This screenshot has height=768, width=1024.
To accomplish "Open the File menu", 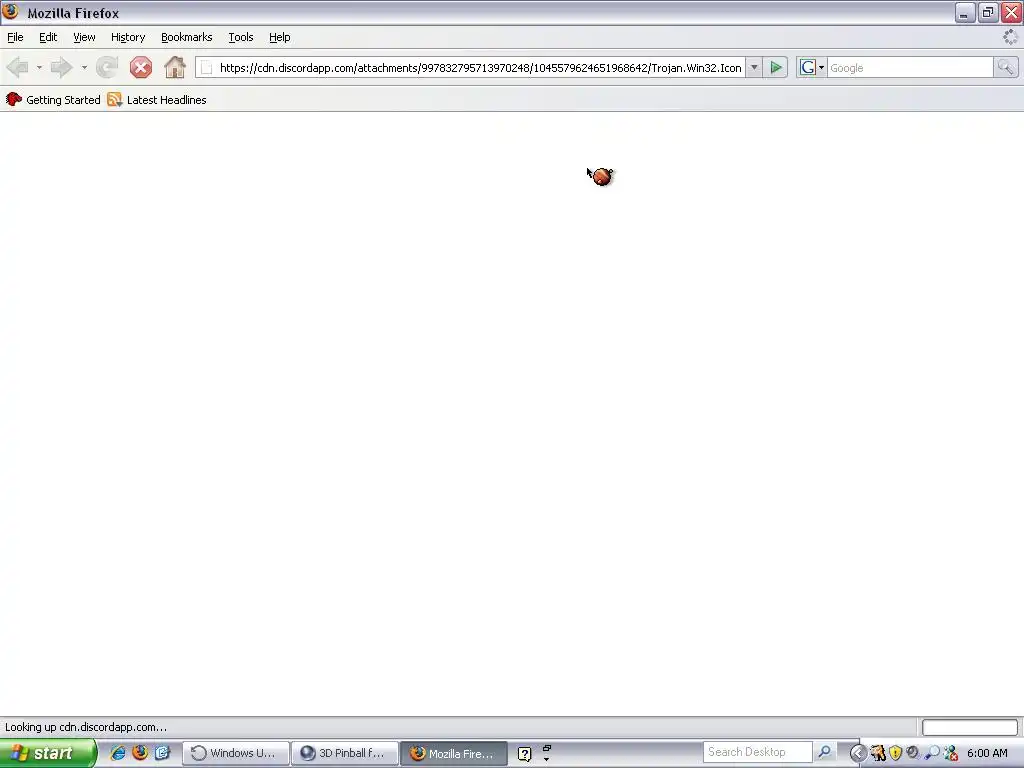I will (15, 37).
